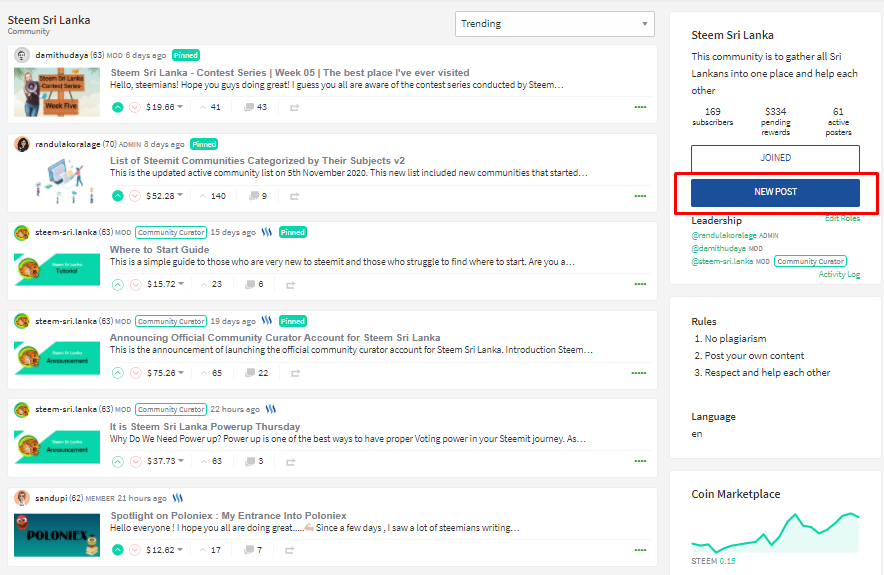
Task: Open @randulakoralage leadership profile link
Action: tap(724, 236)
